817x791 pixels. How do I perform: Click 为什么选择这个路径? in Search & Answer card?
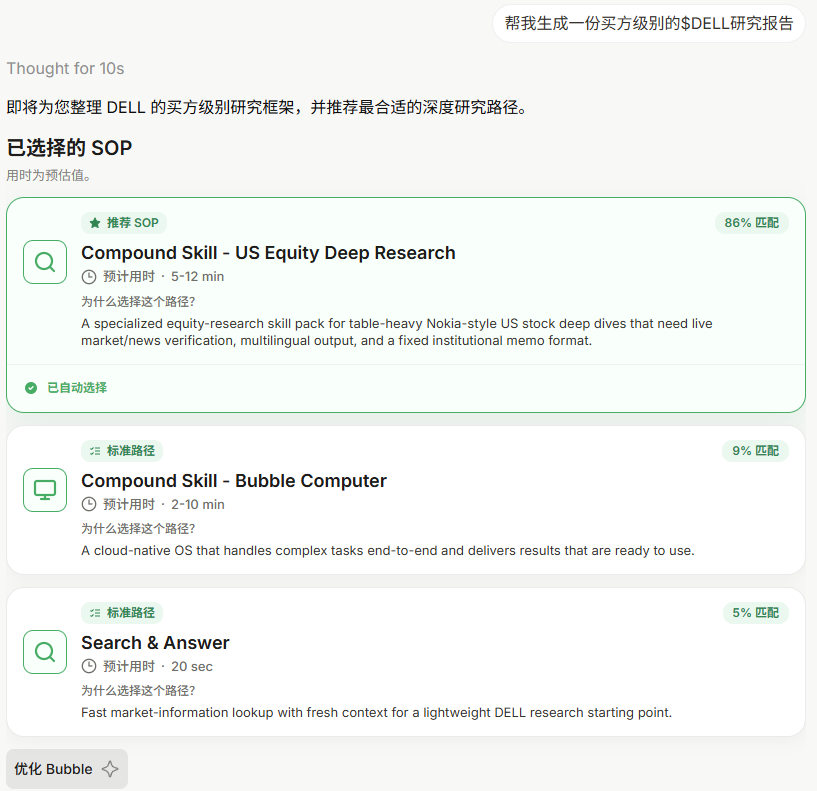click(138, 691)
